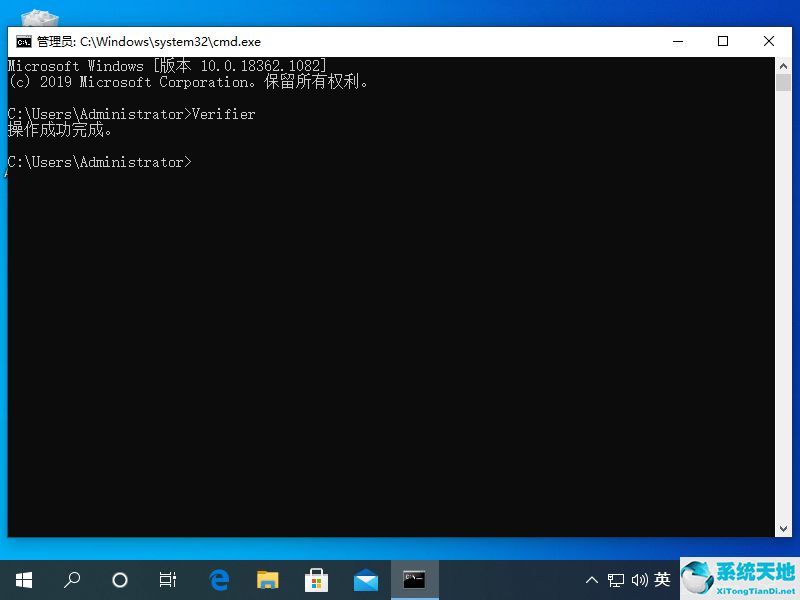Open Task View on the taskbar
This screenshot has width=800, height=600.
tap(167, 579)
